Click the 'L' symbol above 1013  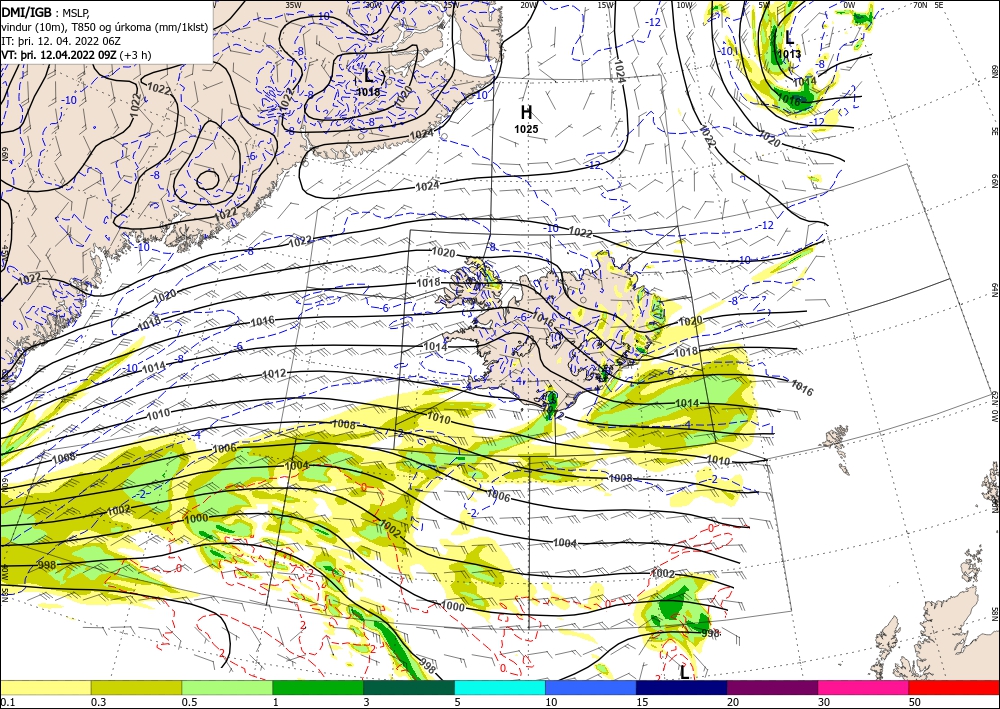[790, 38]
